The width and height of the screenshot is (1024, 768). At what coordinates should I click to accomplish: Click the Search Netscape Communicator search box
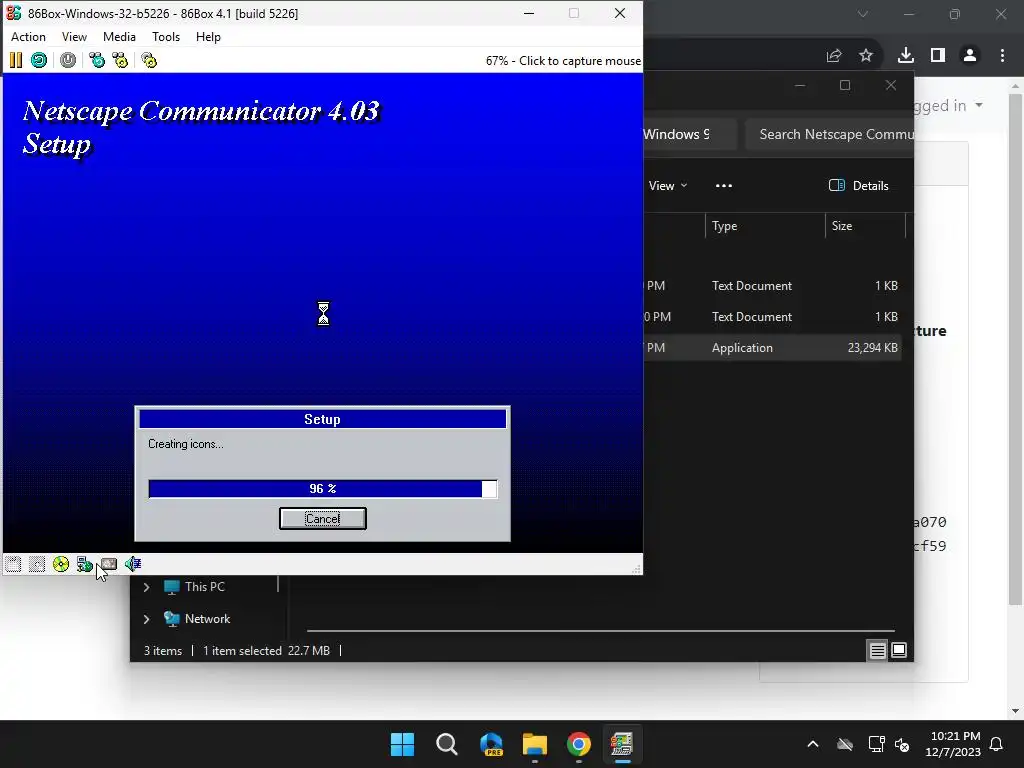click(830, 135)
